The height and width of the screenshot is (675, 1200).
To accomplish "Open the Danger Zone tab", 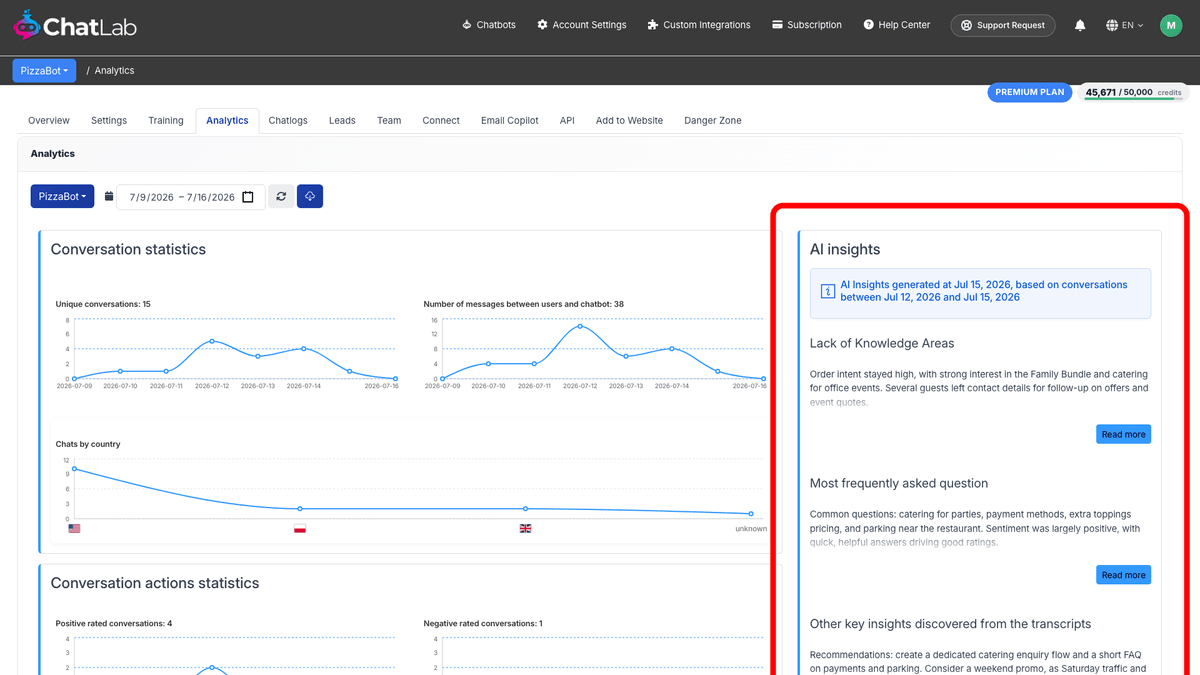I will [x=713, y=121].
